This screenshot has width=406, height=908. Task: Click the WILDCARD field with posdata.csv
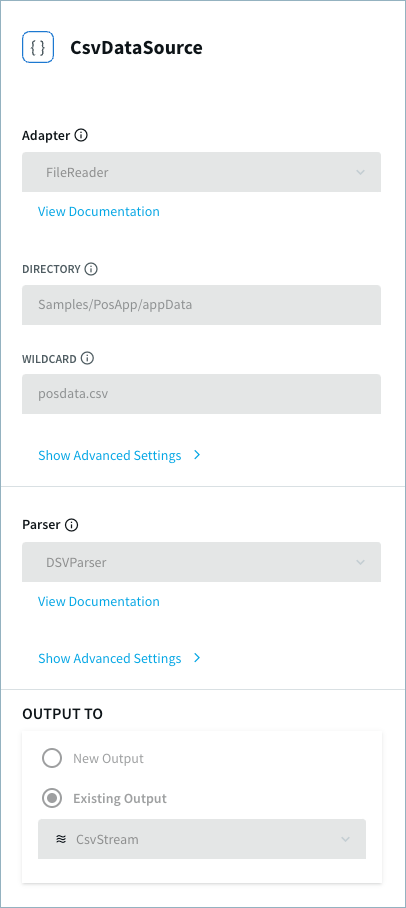(x=202, y=394)
